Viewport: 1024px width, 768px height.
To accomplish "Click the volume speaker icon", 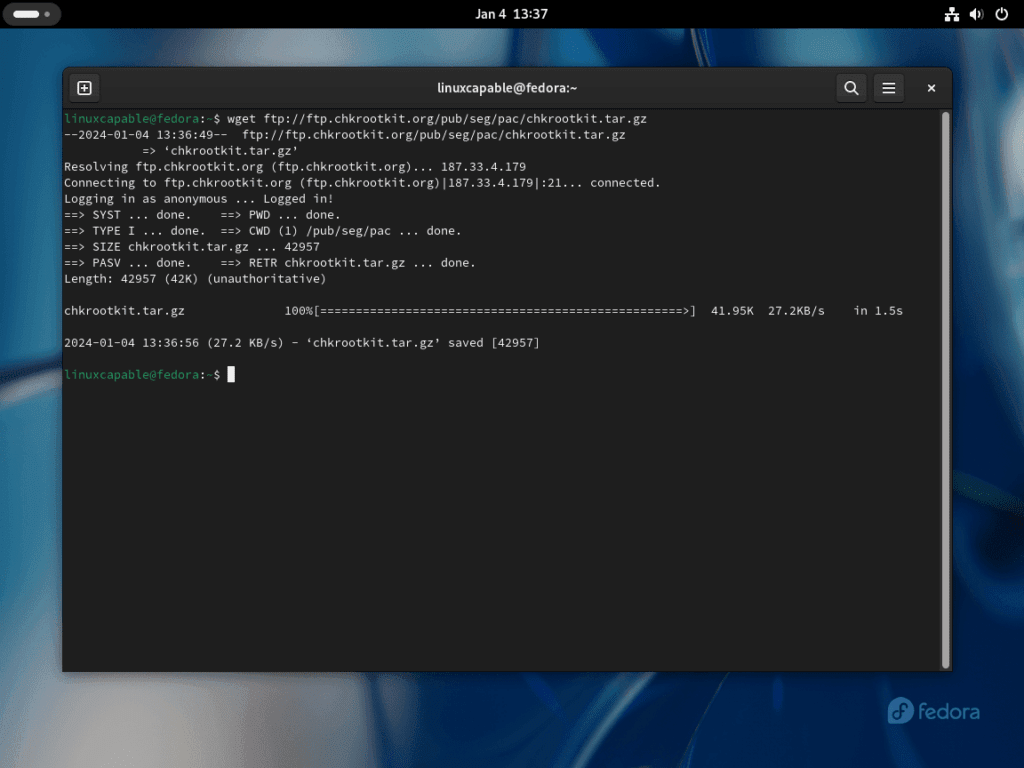I will (975, 14).
